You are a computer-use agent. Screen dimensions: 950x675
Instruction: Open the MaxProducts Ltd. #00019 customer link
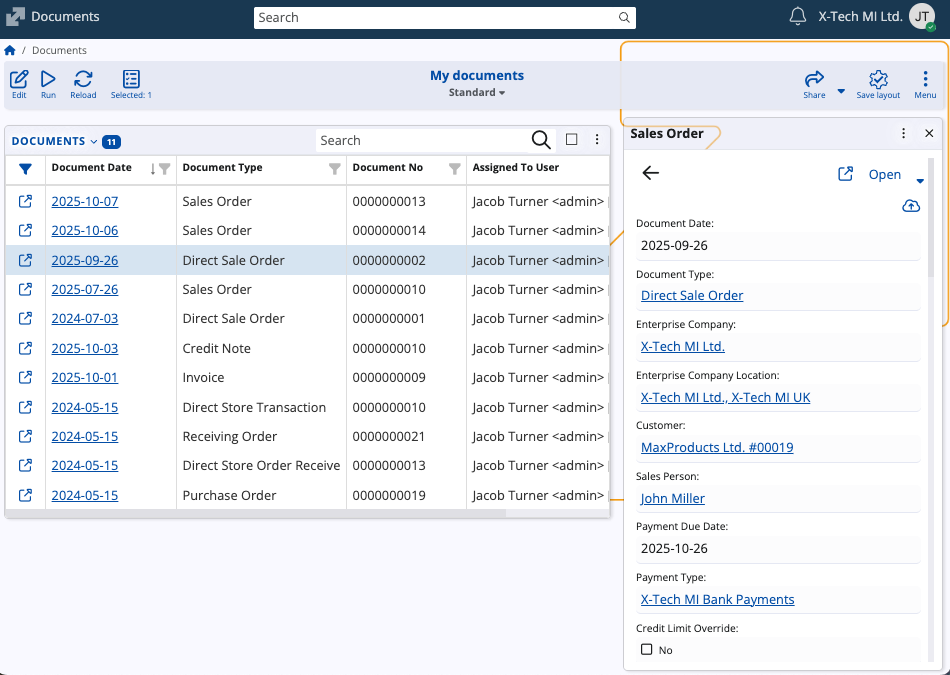[x=716, y=448]
